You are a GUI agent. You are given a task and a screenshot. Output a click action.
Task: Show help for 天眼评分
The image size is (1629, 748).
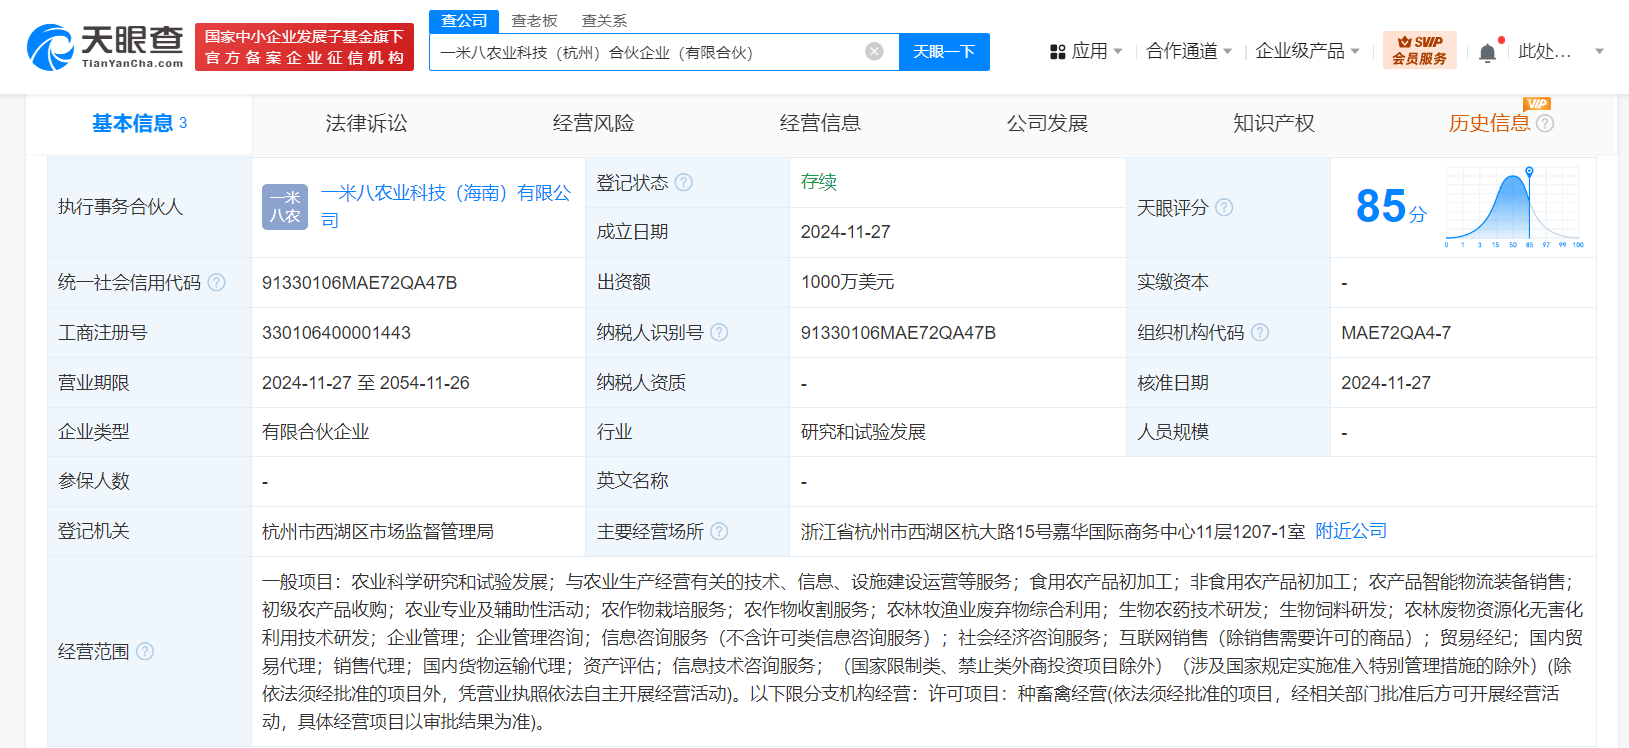[1224, 207]
